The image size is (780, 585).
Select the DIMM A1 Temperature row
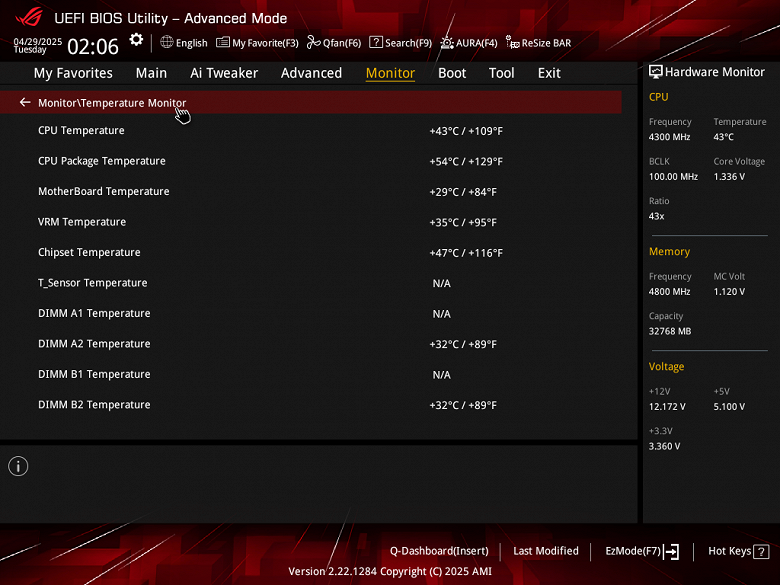(x=310, y=313)
